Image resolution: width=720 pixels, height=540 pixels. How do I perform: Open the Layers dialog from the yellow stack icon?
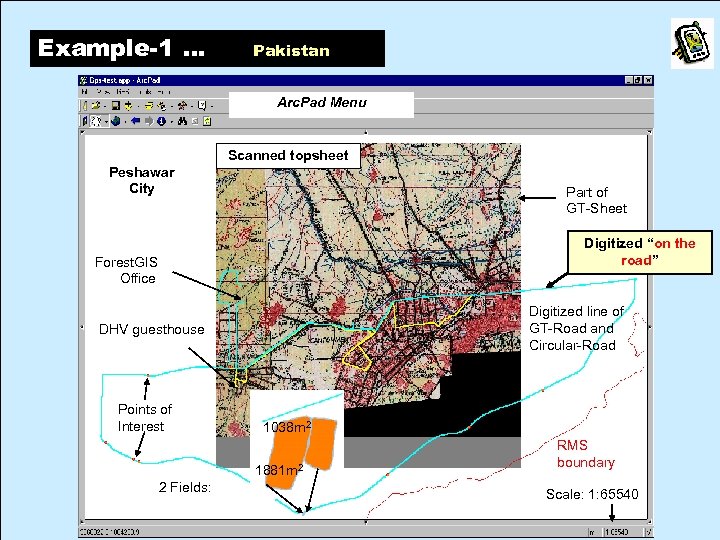149,106
